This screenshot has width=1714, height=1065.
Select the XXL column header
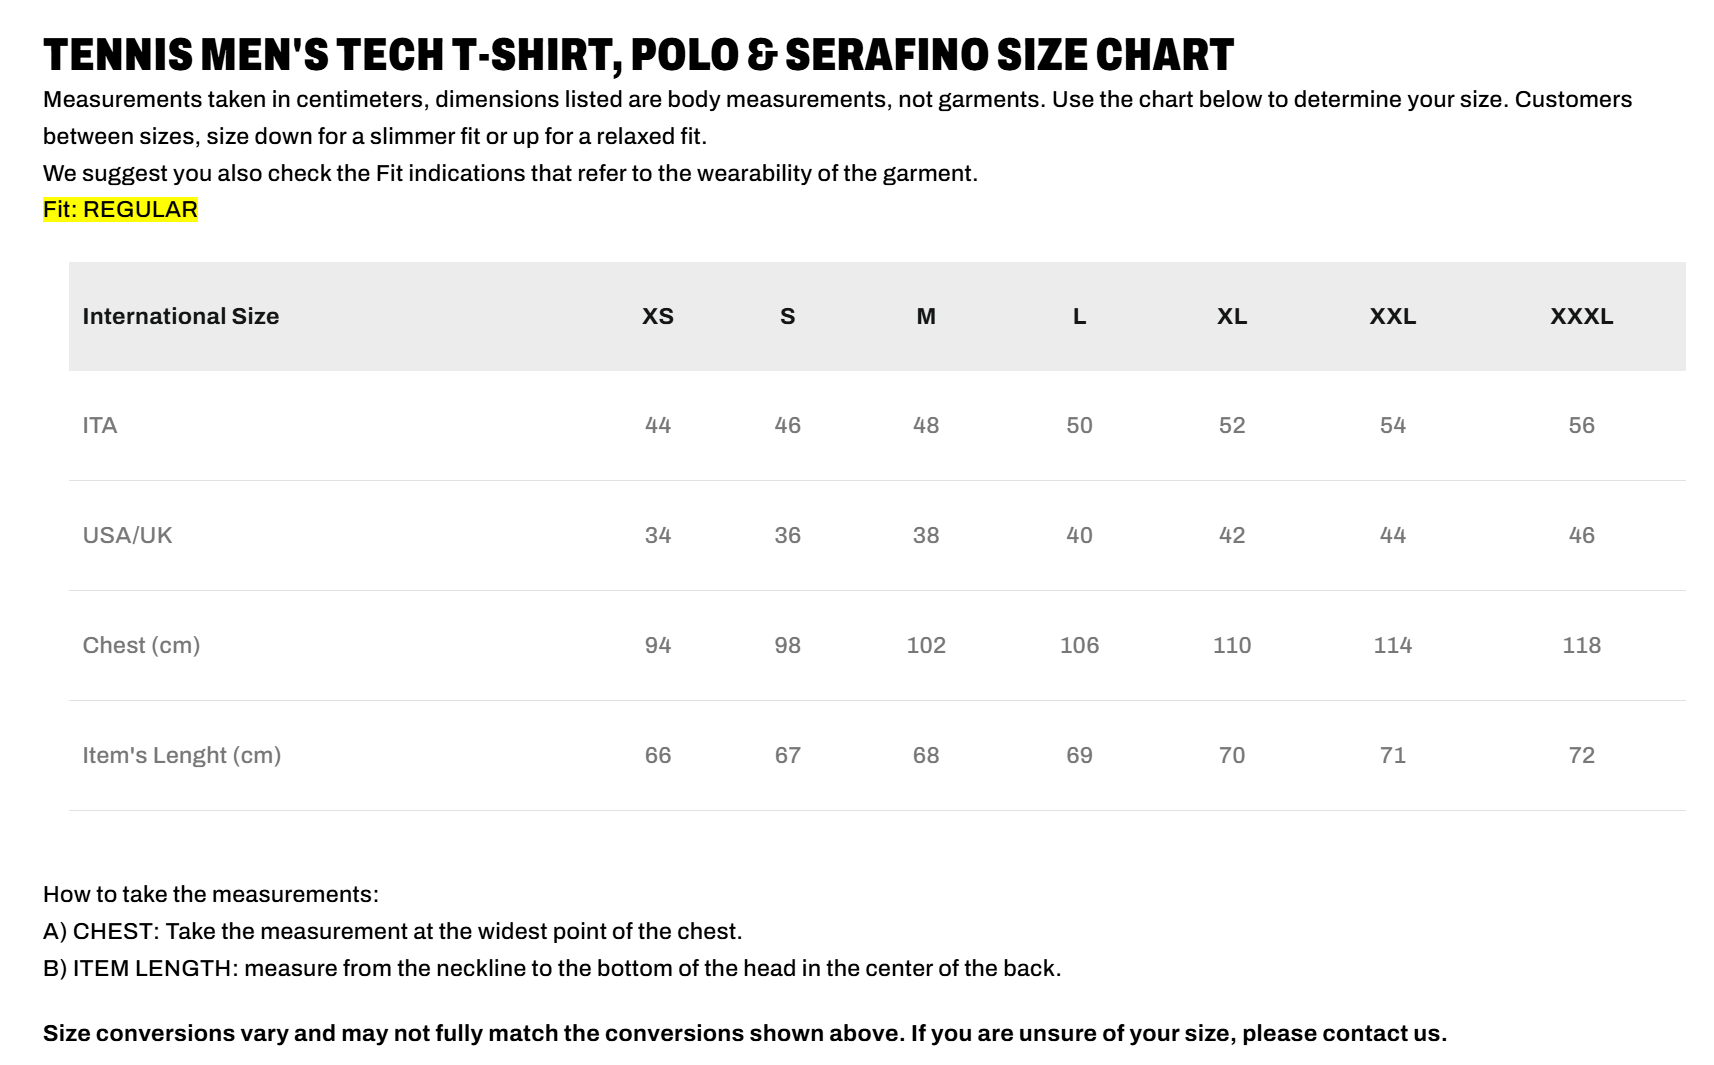coord(1392,316)
